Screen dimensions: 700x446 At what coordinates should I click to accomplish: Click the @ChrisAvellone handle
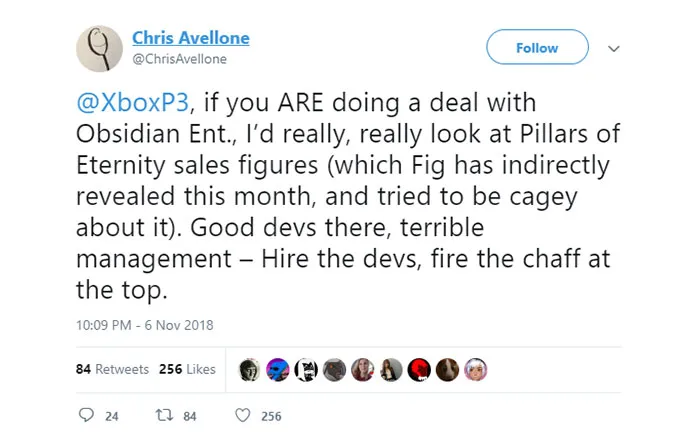point(179,59)
